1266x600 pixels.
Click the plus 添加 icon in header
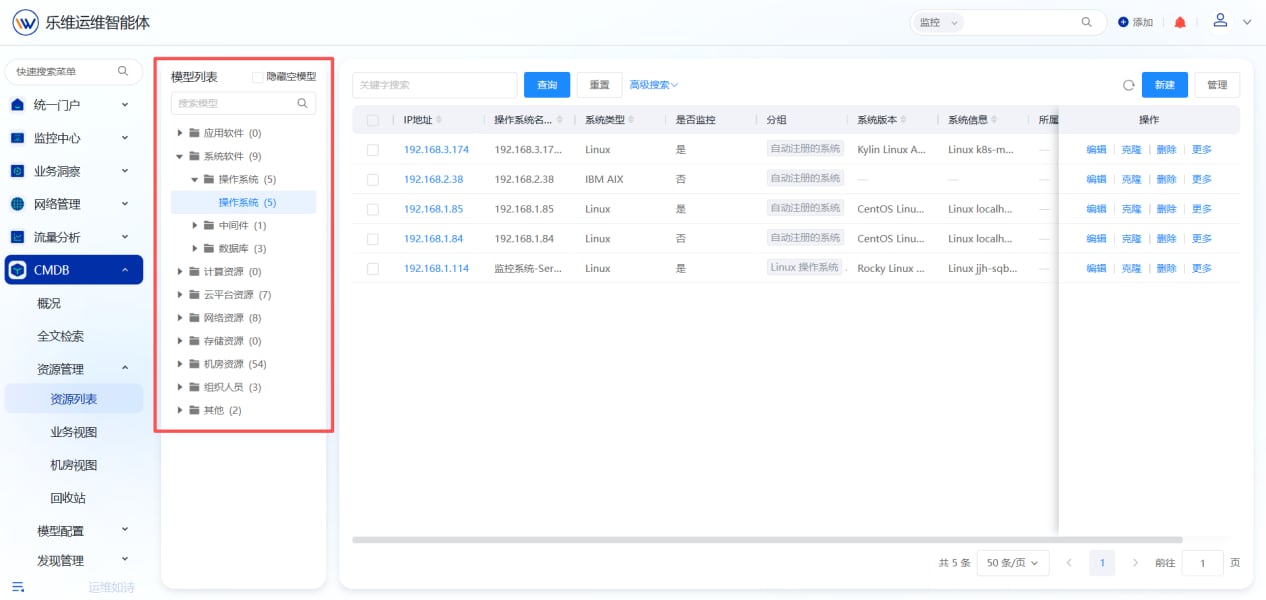coord(1123,22)
